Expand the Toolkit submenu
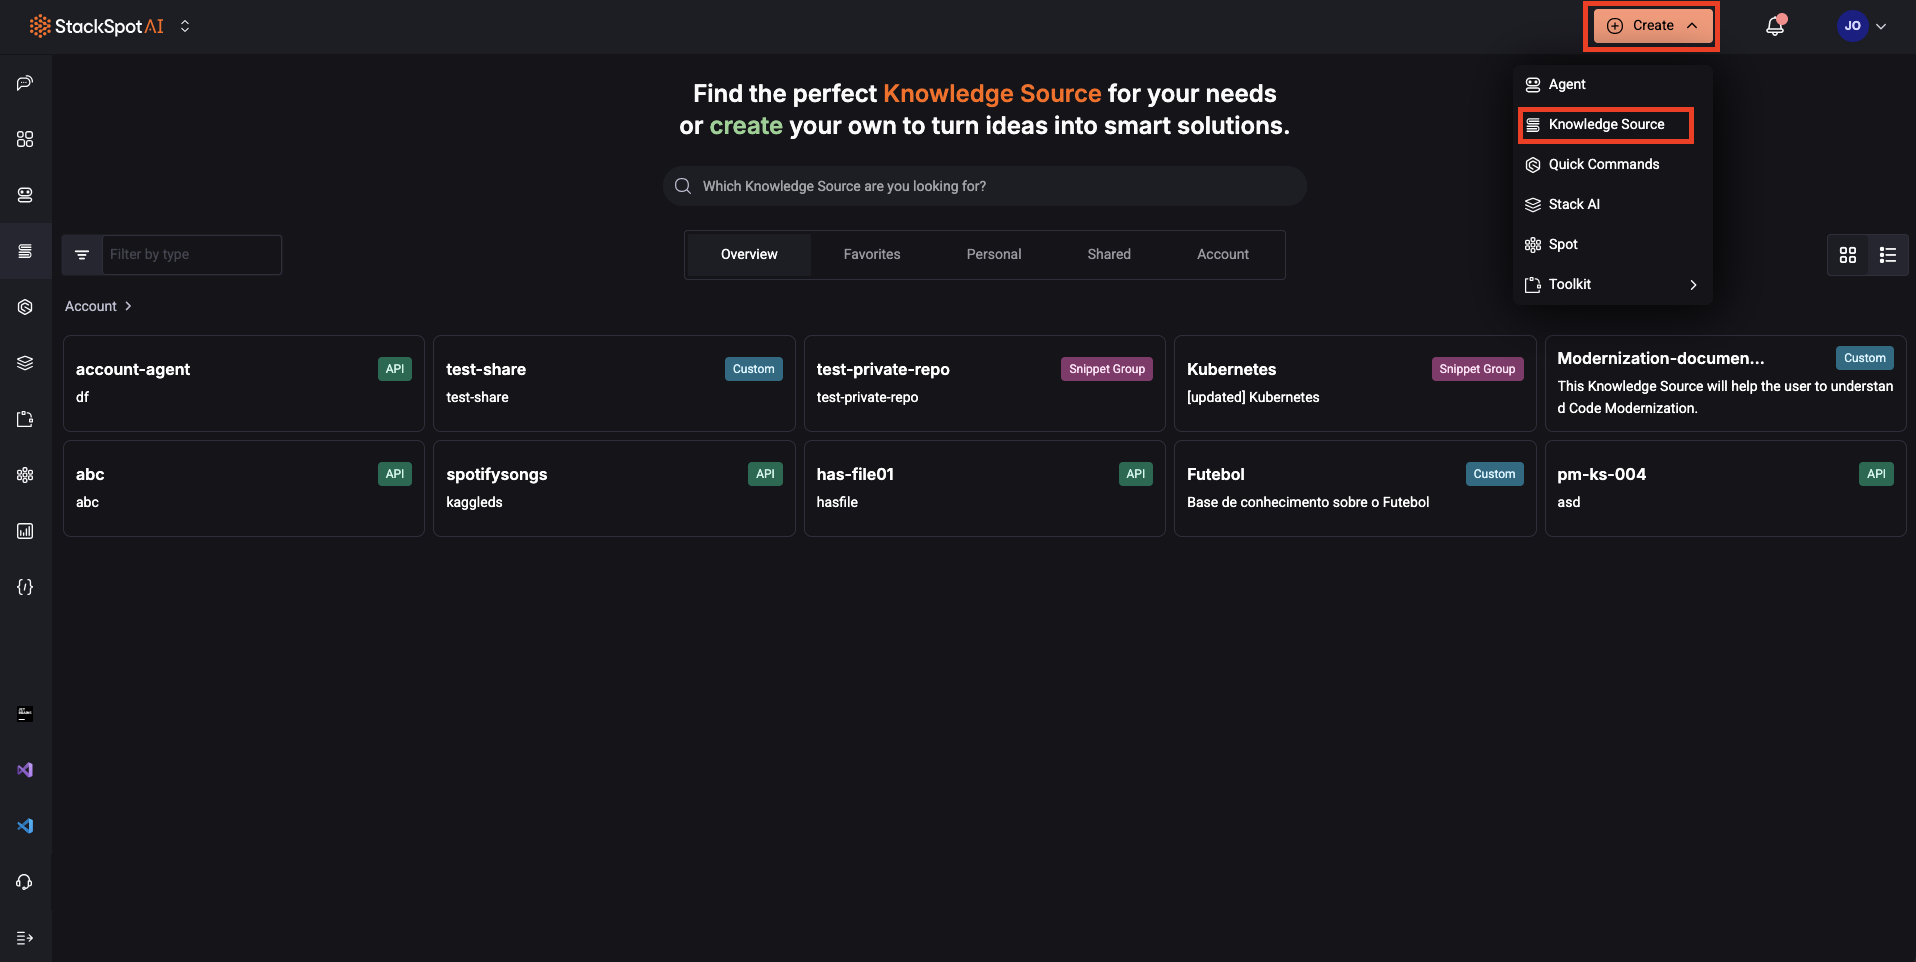This screenshot has height=962, width=1916. coord(1612,284)
